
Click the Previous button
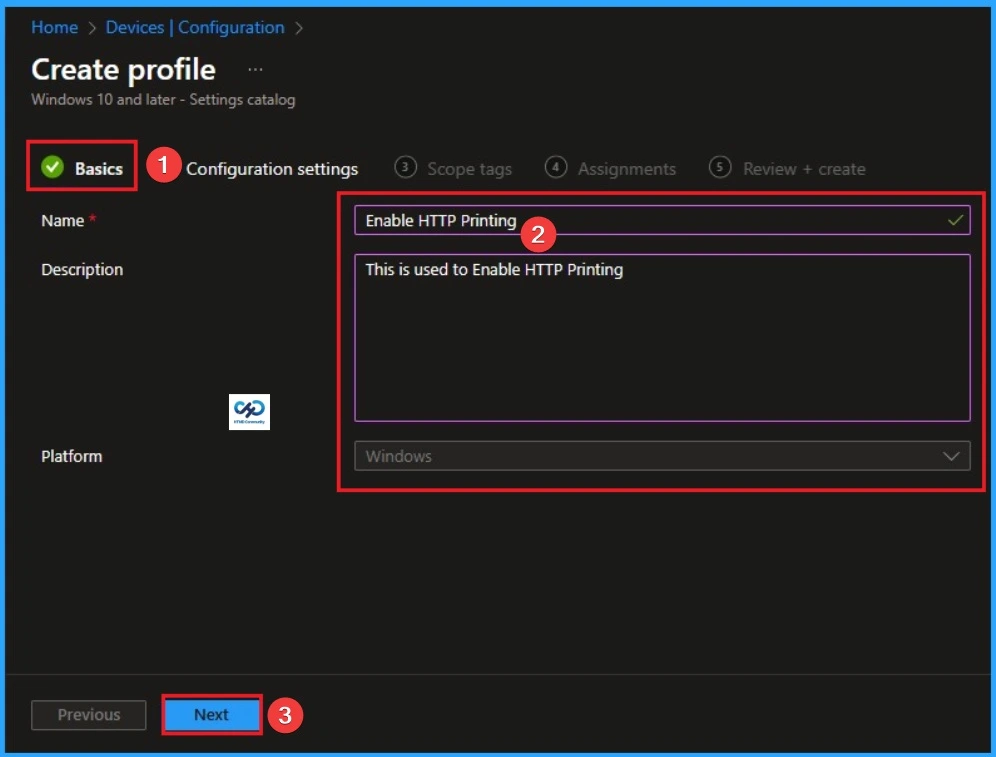click(x=88, y=714)
